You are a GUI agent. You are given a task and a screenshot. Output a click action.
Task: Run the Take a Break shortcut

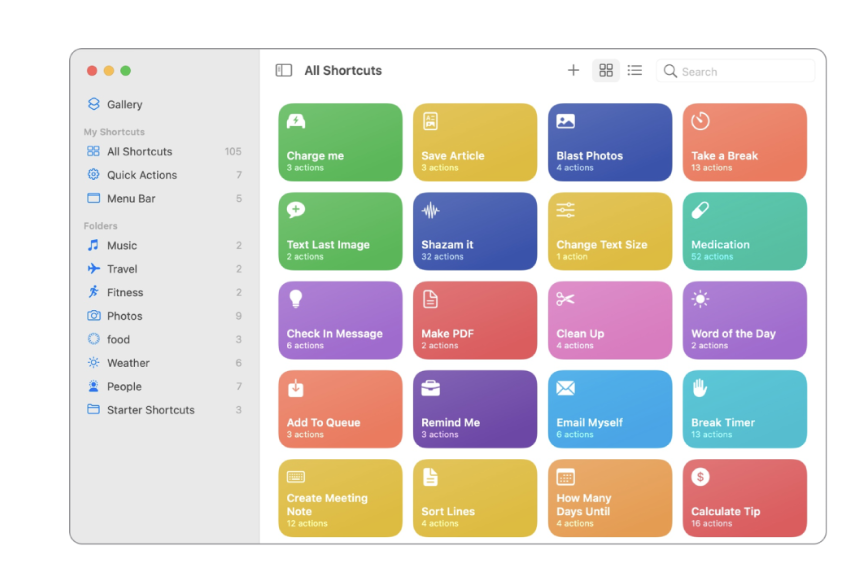click(744, 142)
